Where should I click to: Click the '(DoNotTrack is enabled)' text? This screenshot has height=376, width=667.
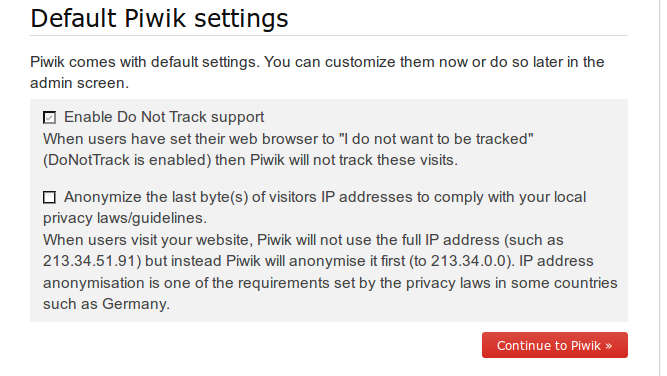click(127, 160)
